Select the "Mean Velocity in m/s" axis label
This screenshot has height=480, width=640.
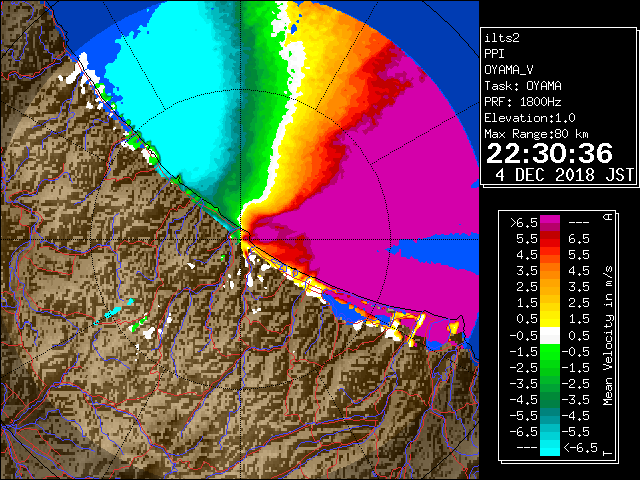[x=608, y=336]
